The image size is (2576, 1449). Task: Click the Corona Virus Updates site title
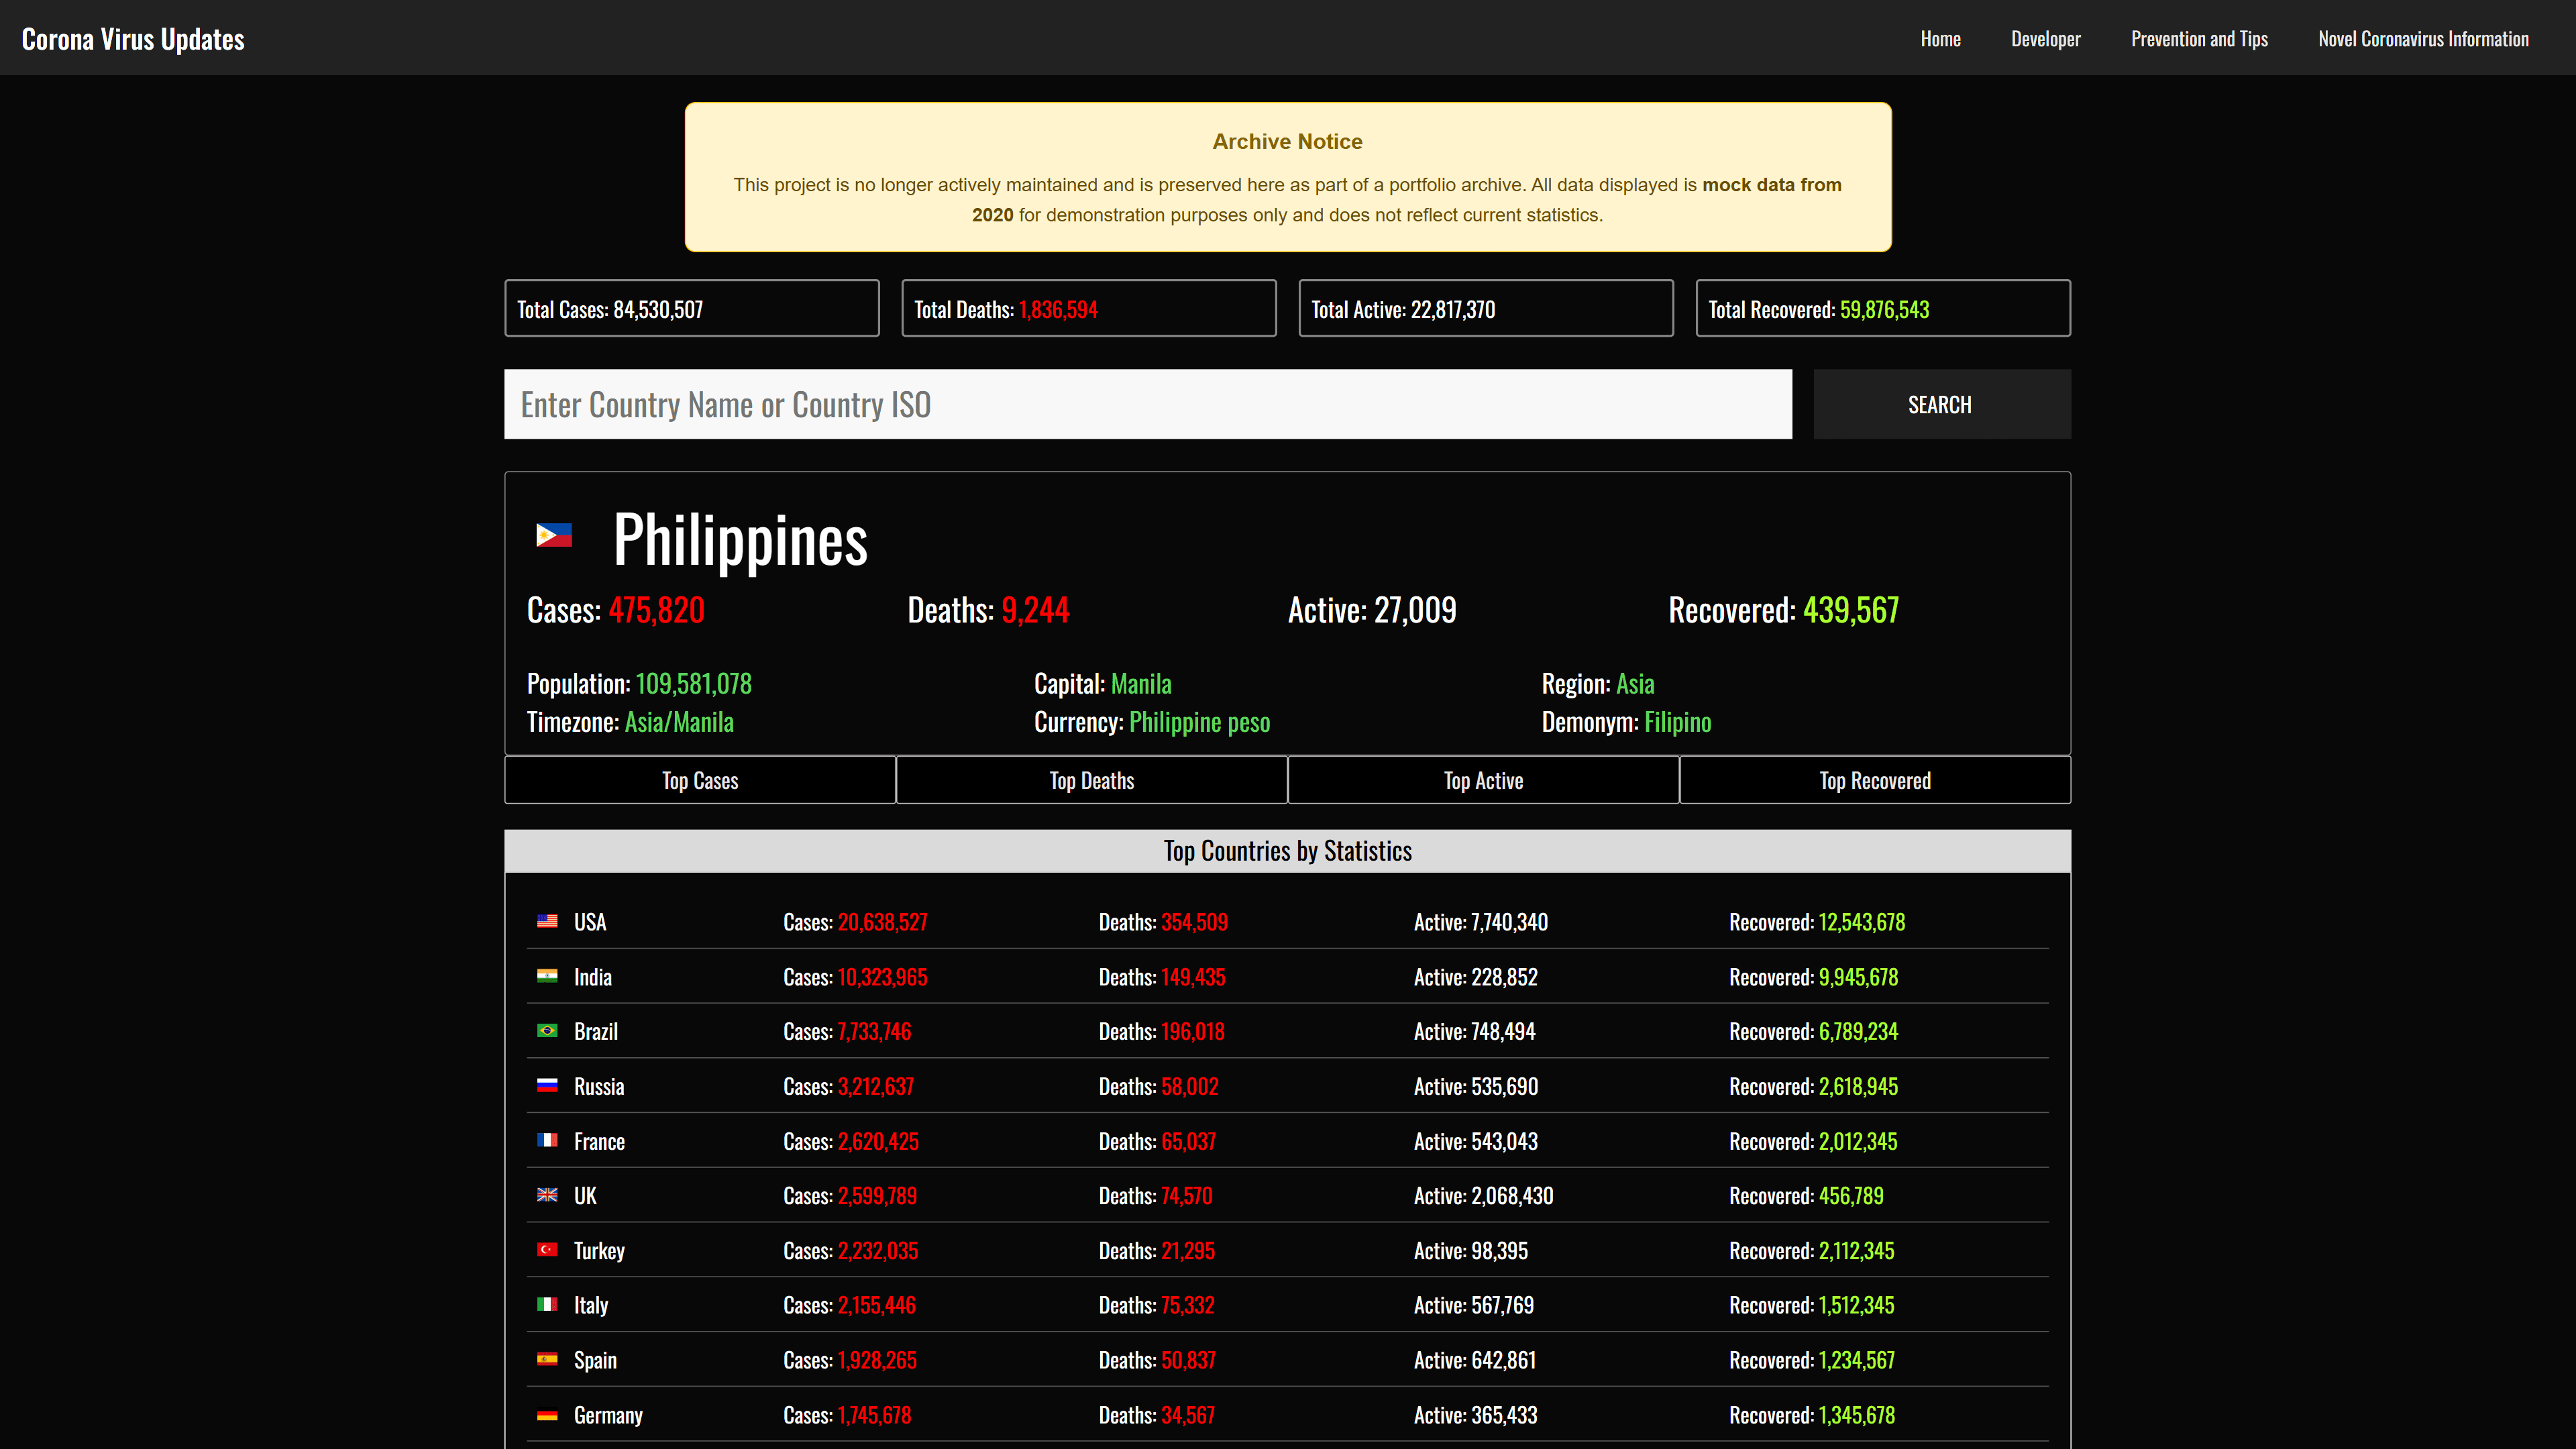(x=133, y=39)
